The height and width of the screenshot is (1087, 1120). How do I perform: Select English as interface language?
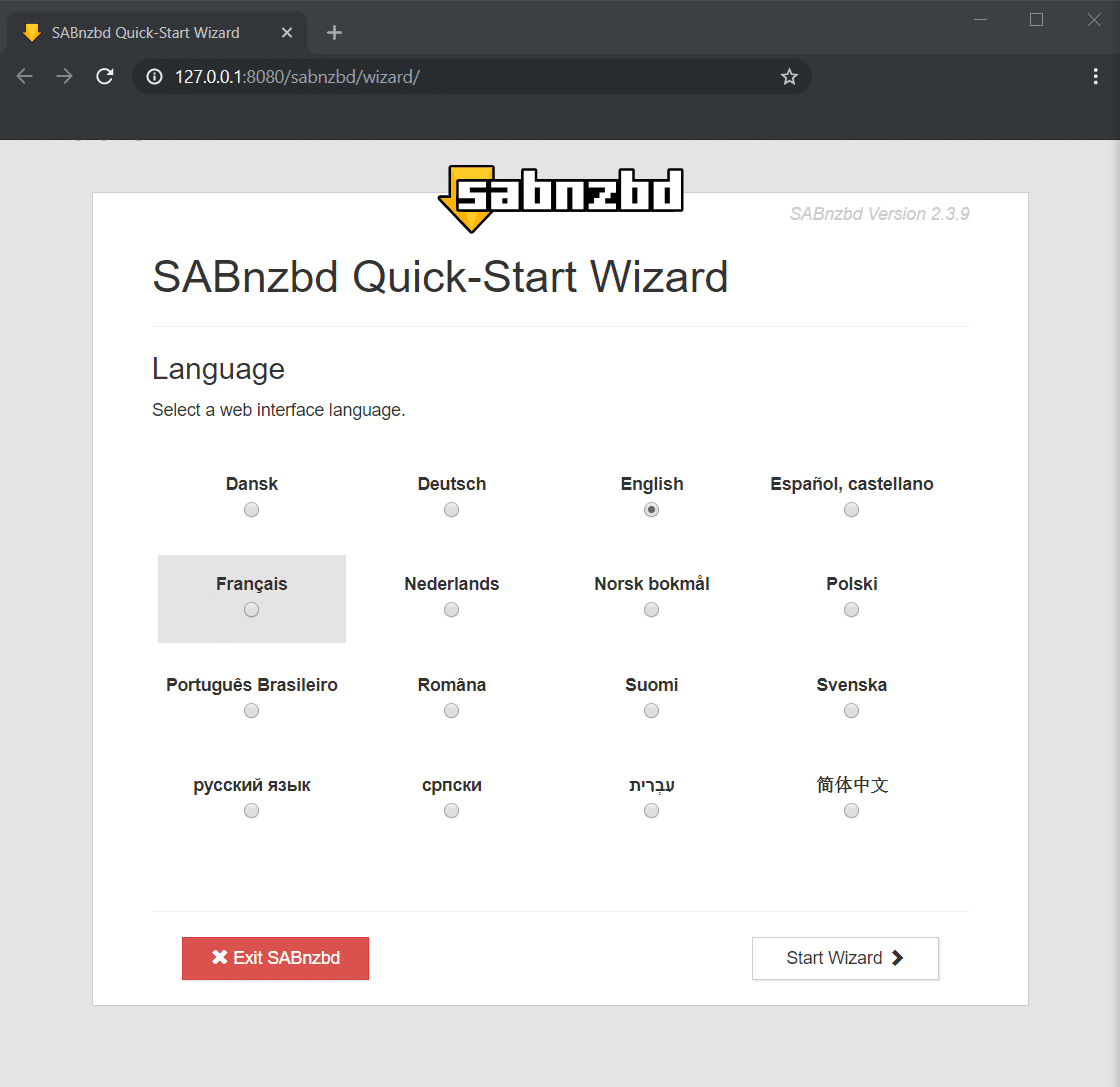(x=651, y=509)
